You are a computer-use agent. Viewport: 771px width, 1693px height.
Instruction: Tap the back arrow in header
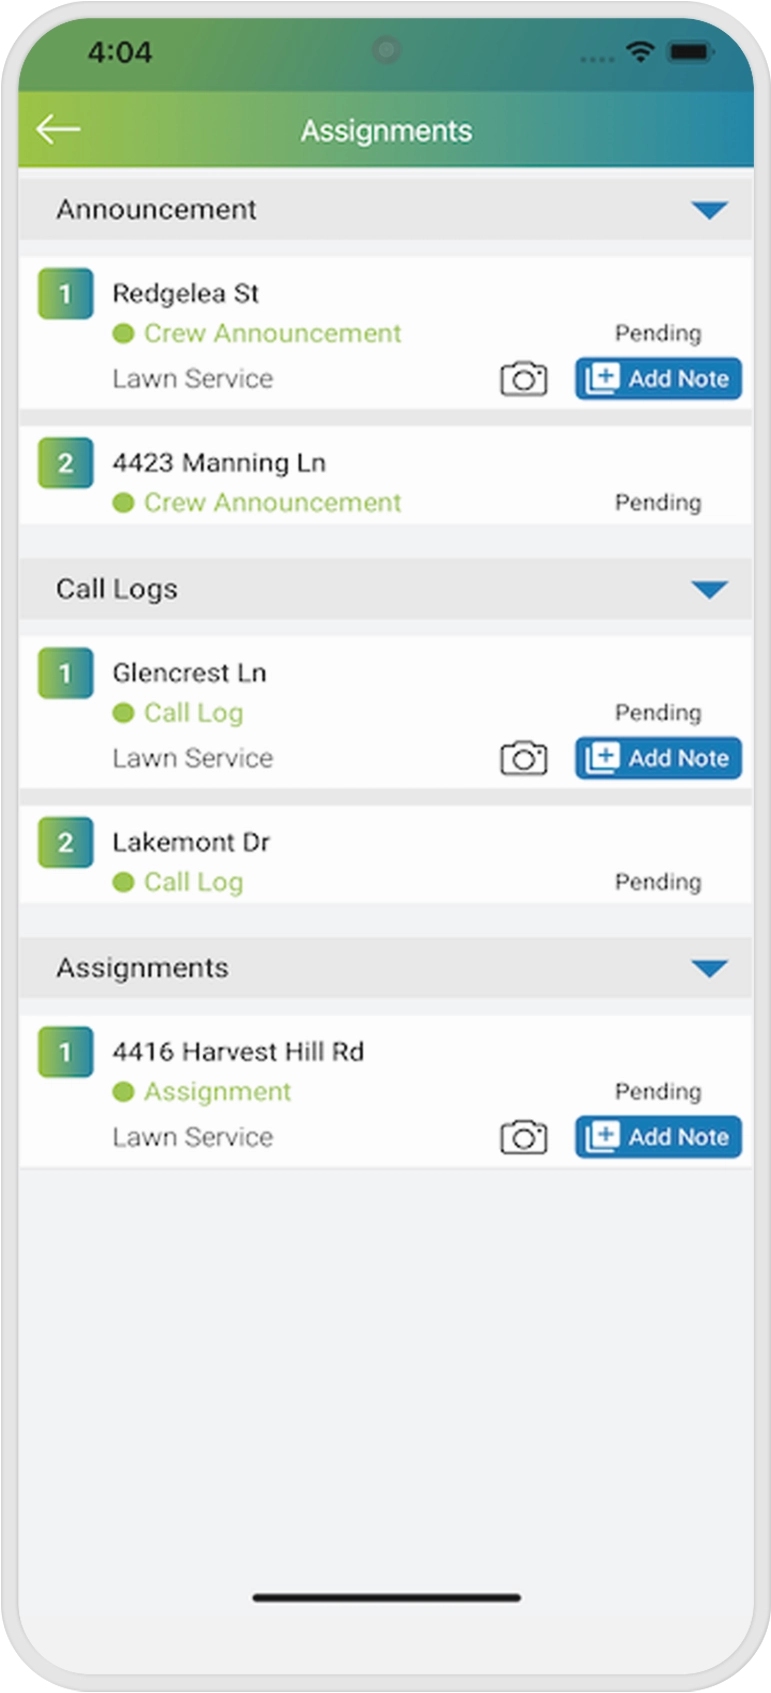[x=58, y=129]
